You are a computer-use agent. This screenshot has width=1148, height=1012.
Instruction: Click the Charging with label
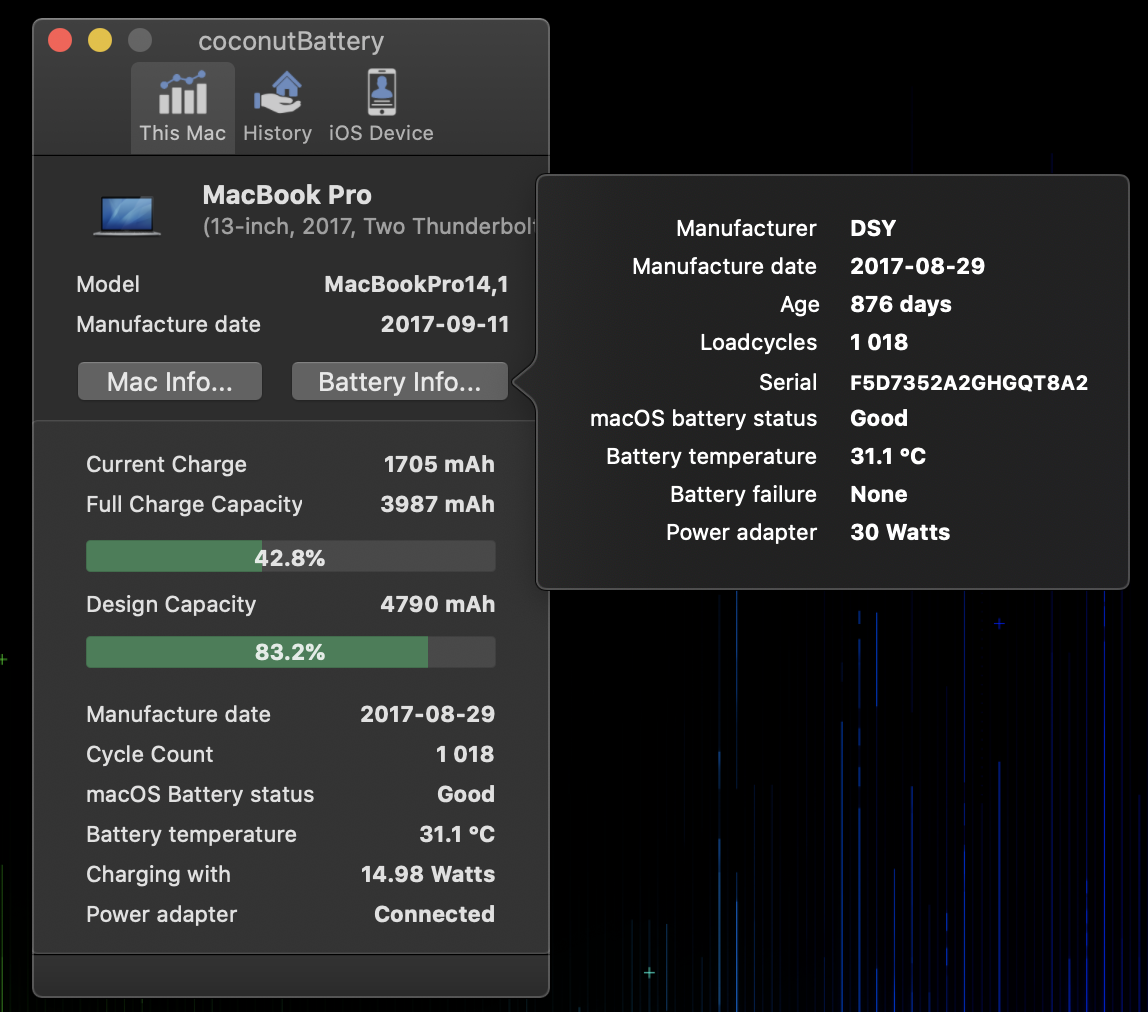159,874
